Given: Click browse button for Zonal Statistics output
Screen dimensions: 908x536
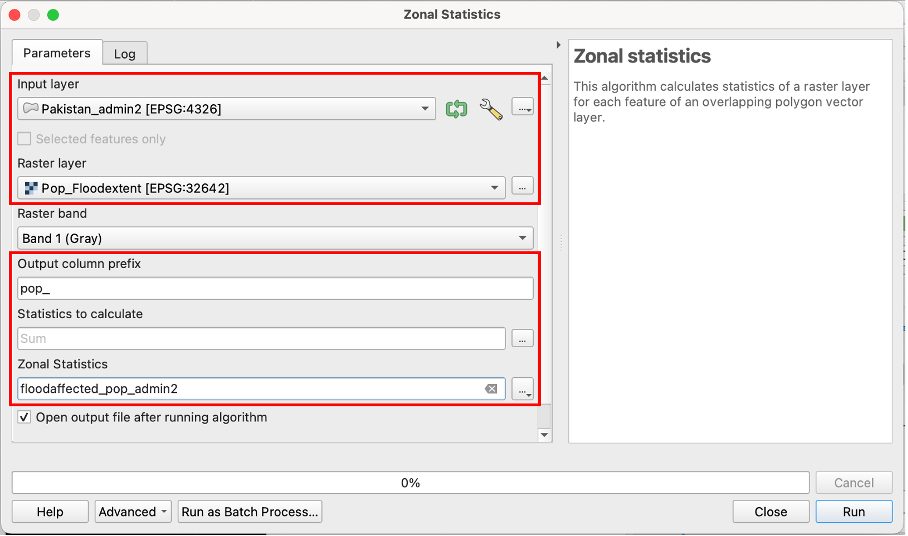Looking at the screenshot, I should (522, 389).
